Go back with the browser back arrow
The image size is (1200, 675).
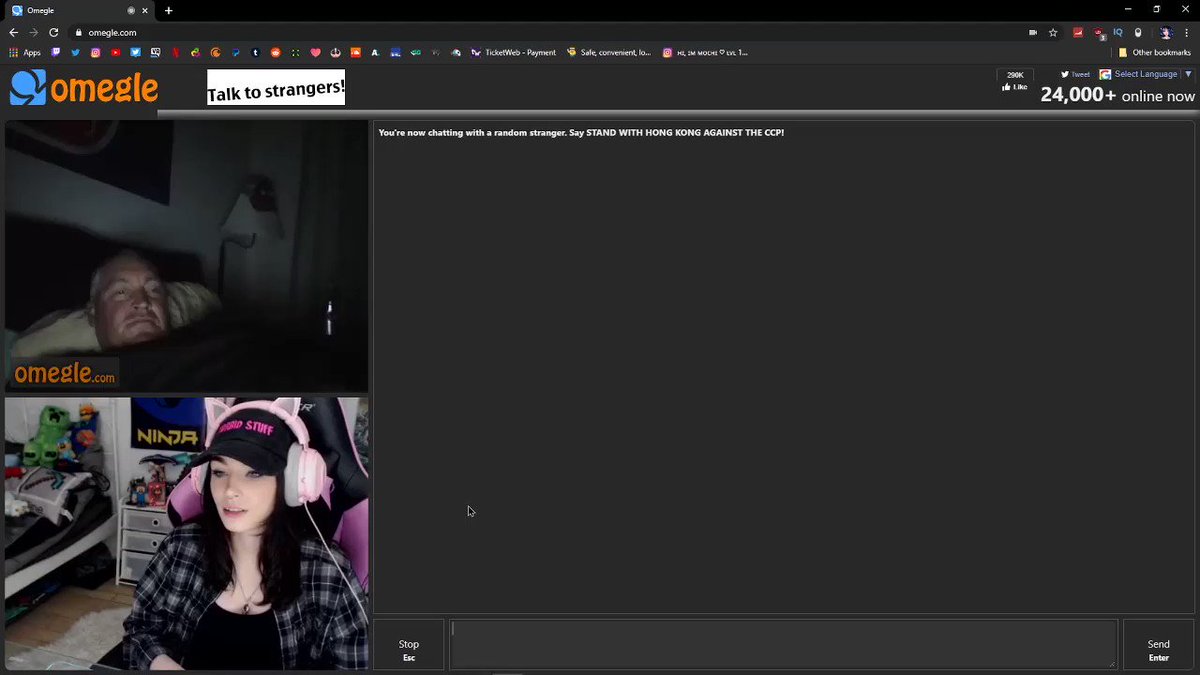click(14, 32)
